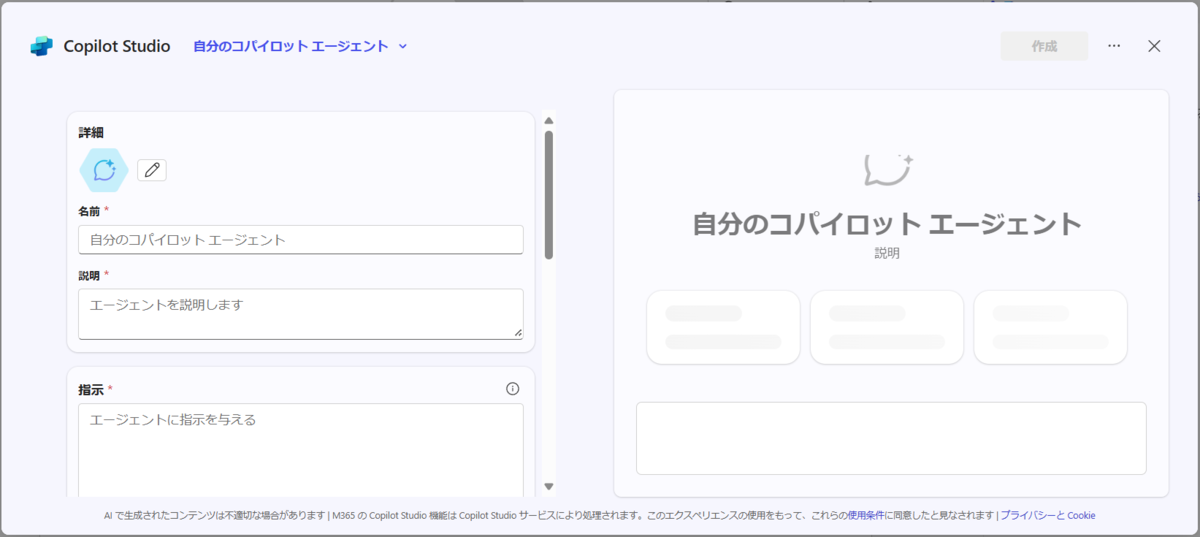The height and width of the screenshot is (537, 1200).
Task: Select the middle starter prompt card
Action: click(887, 327)
